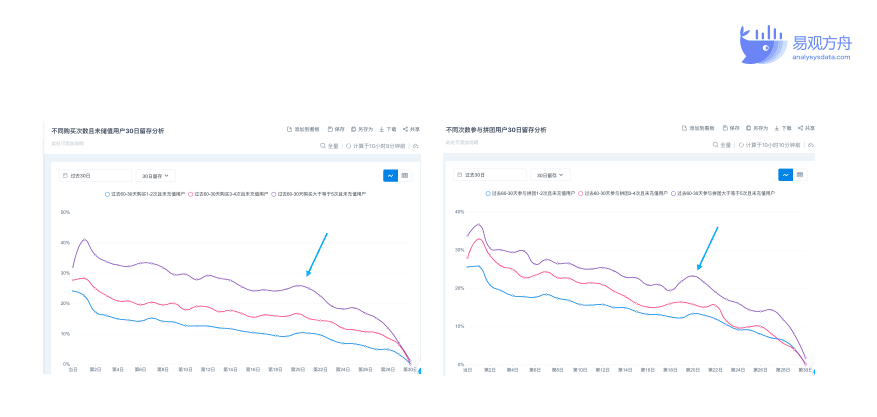Toggle pink 参与拼团3-4次 legend series in right chart
This screenshot has width=877, height=417.
pos(625,193)
